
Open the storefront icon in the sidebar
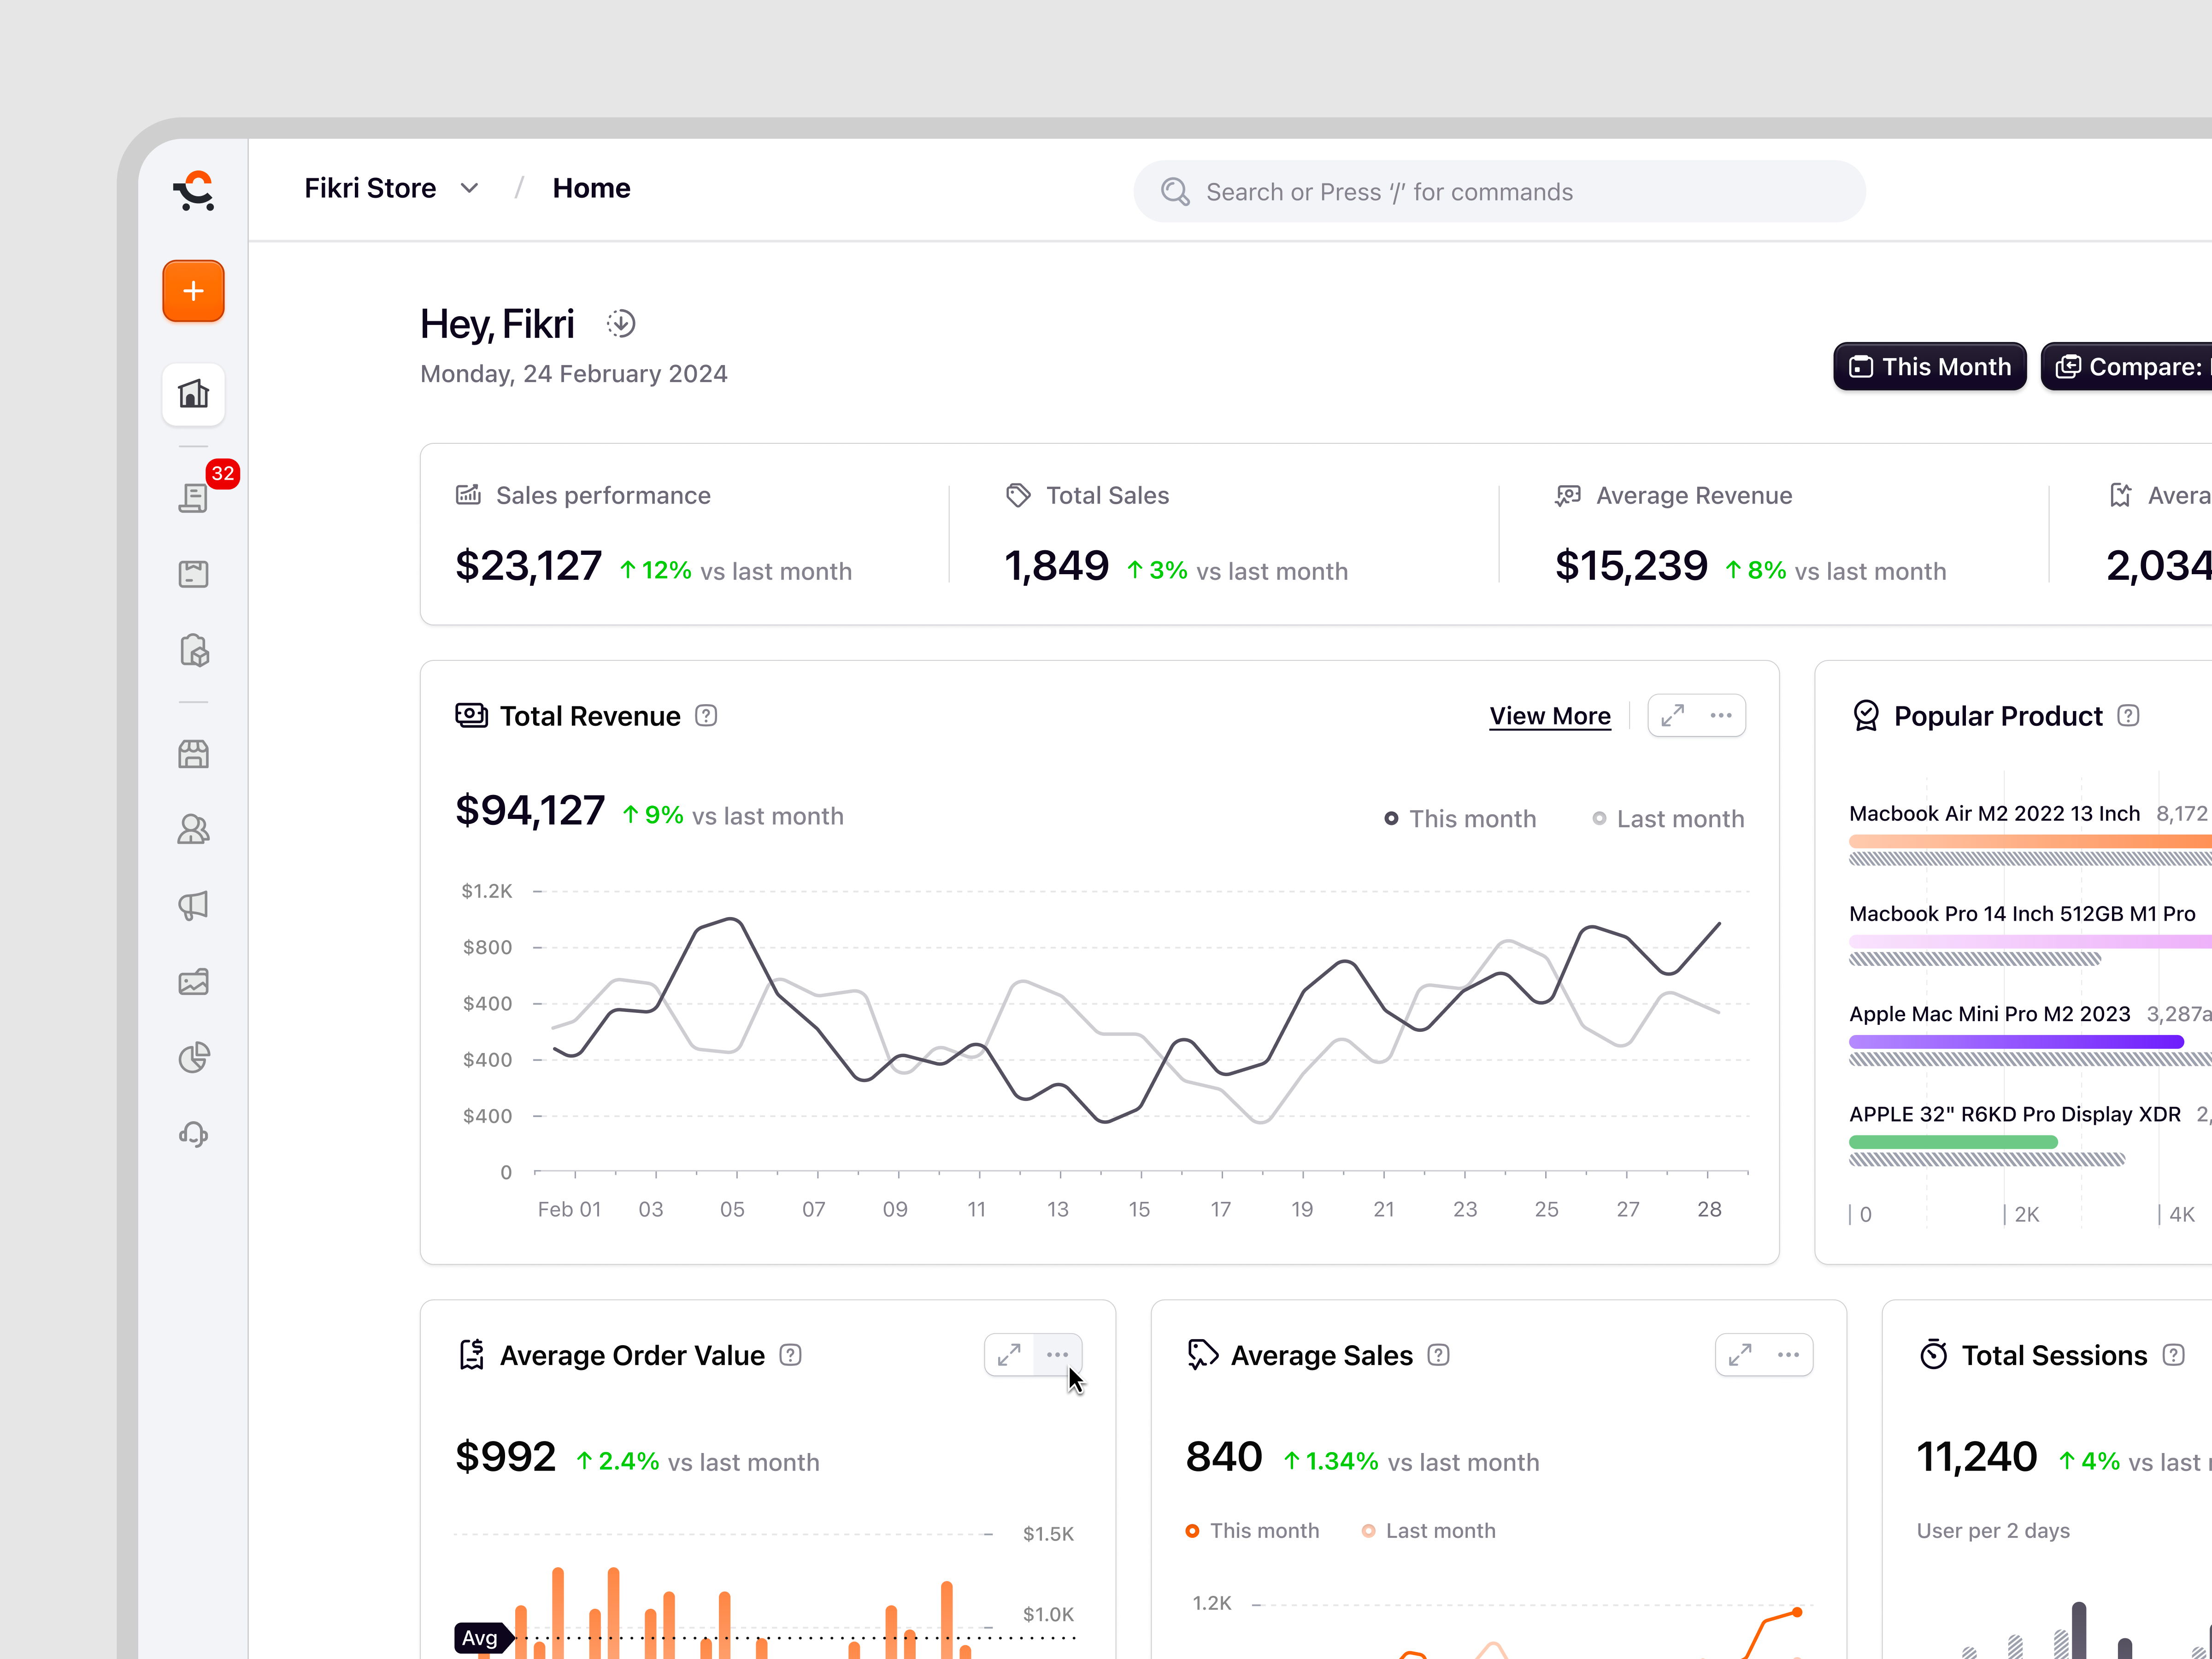[193, 754]
